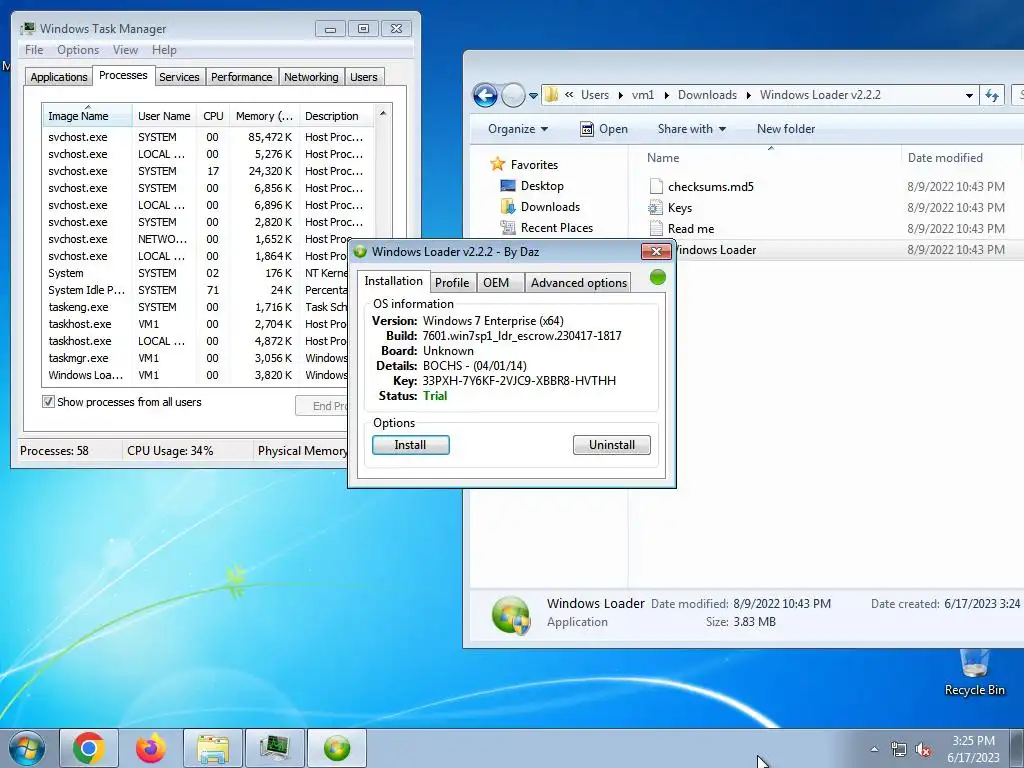Click Downloads segment in address bar
Screen dimensions: 1024x768
coord(707,95)
